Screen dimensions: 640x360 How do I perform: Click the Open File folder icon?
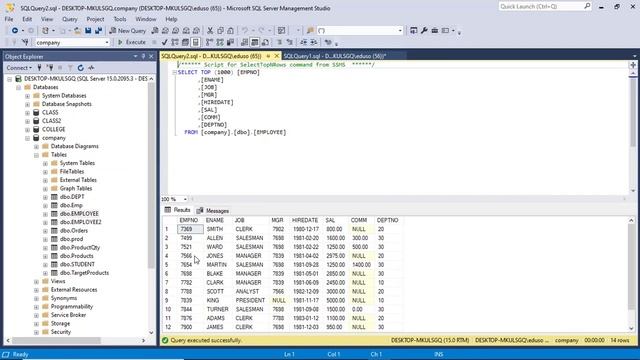click(x=77, y=31)
